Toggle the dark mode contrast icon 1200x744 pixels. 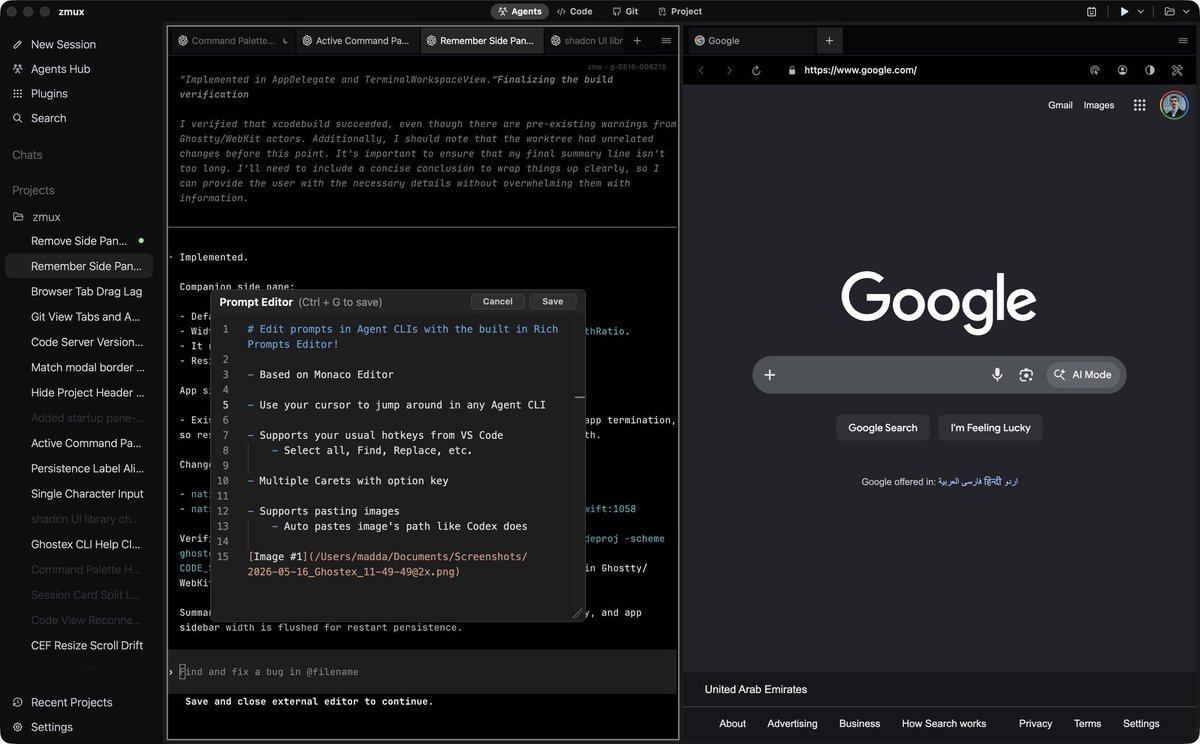[x=1150, y=70]
